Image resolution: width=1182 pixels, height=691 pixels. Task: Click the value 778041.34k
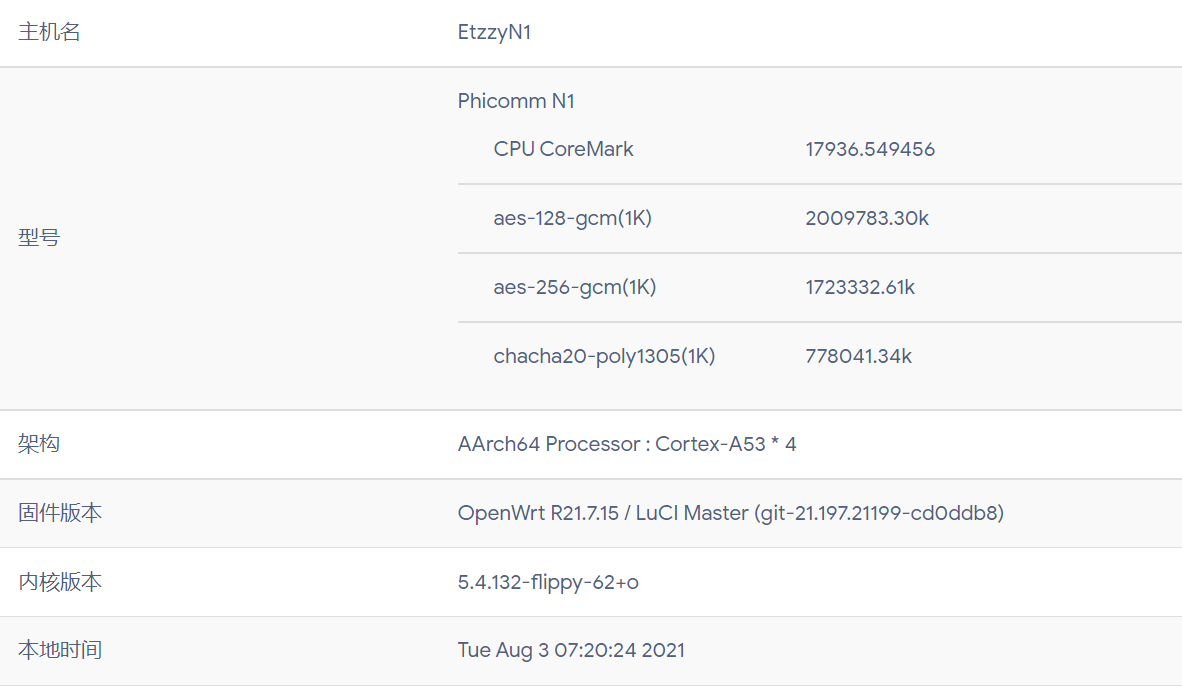858,356
